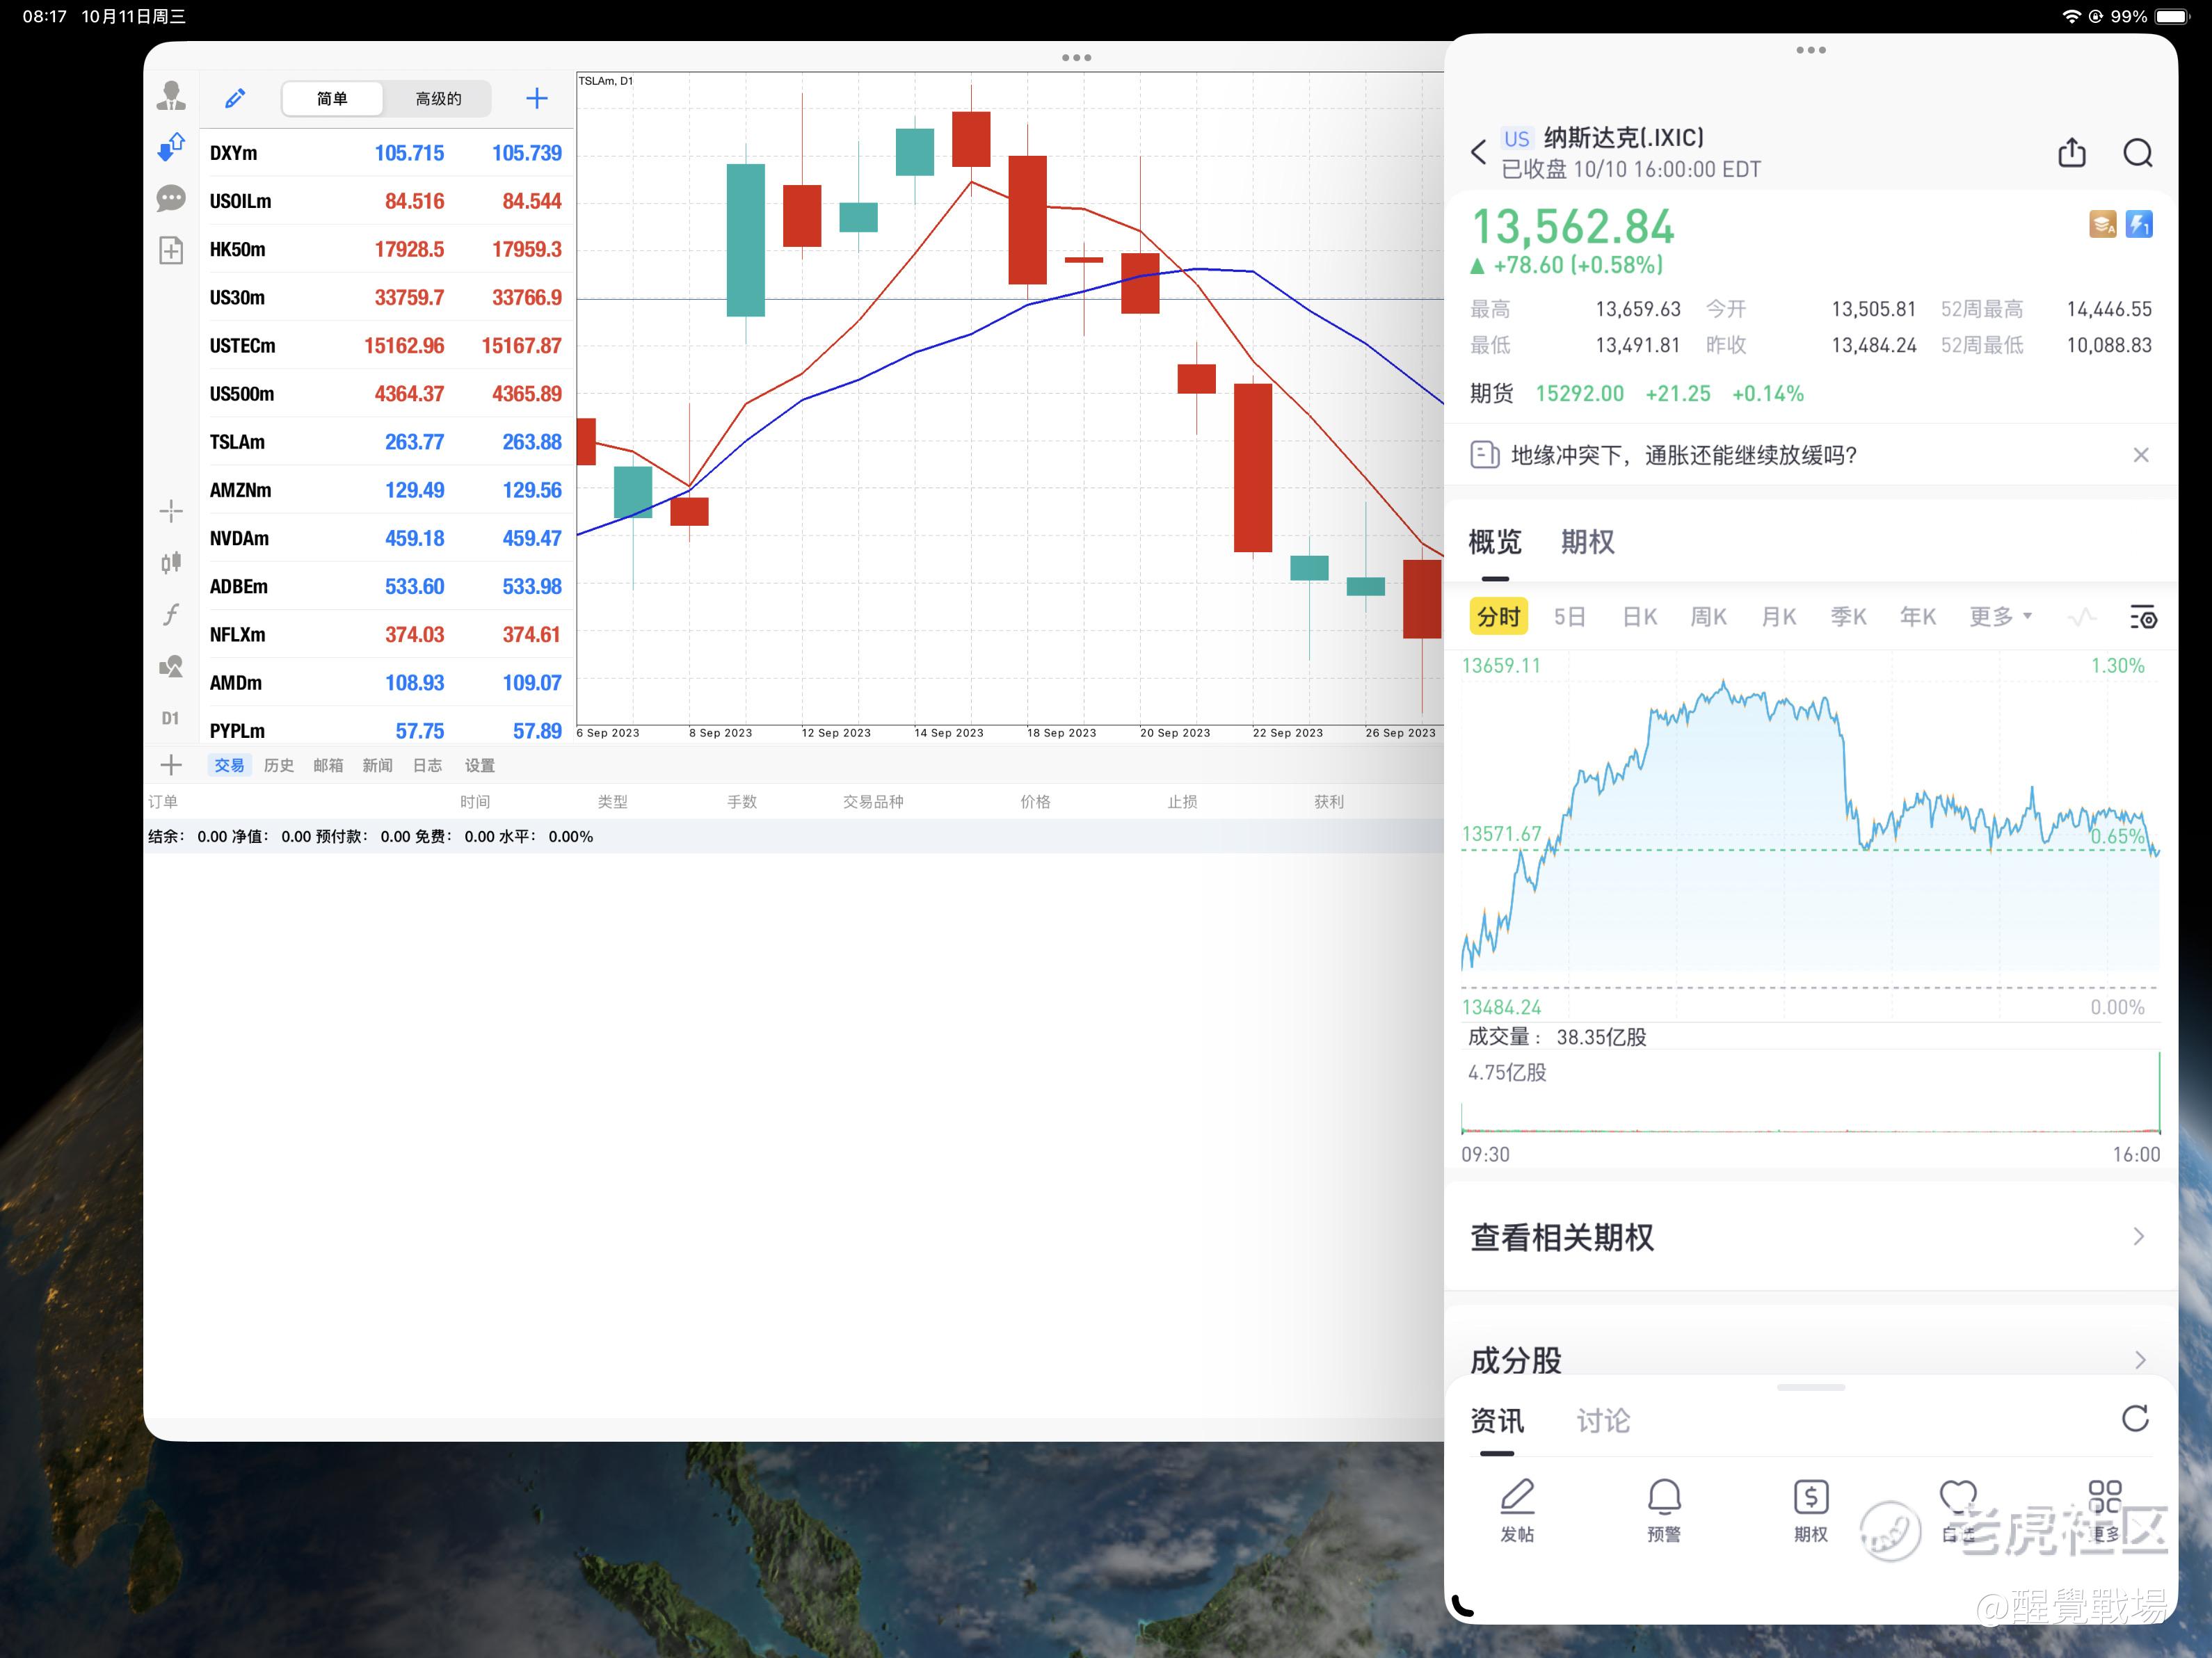The width and height of the screenshot is (2212, 1658).
Task: Select TSLAm row in watchlist
Action: (386, 442)
